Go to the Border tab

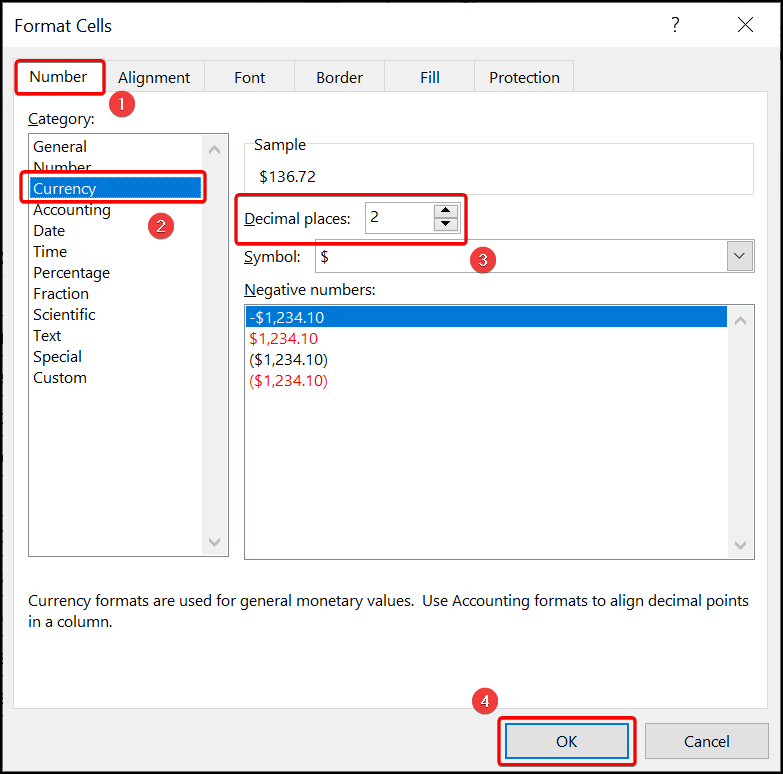coord(339,77)
